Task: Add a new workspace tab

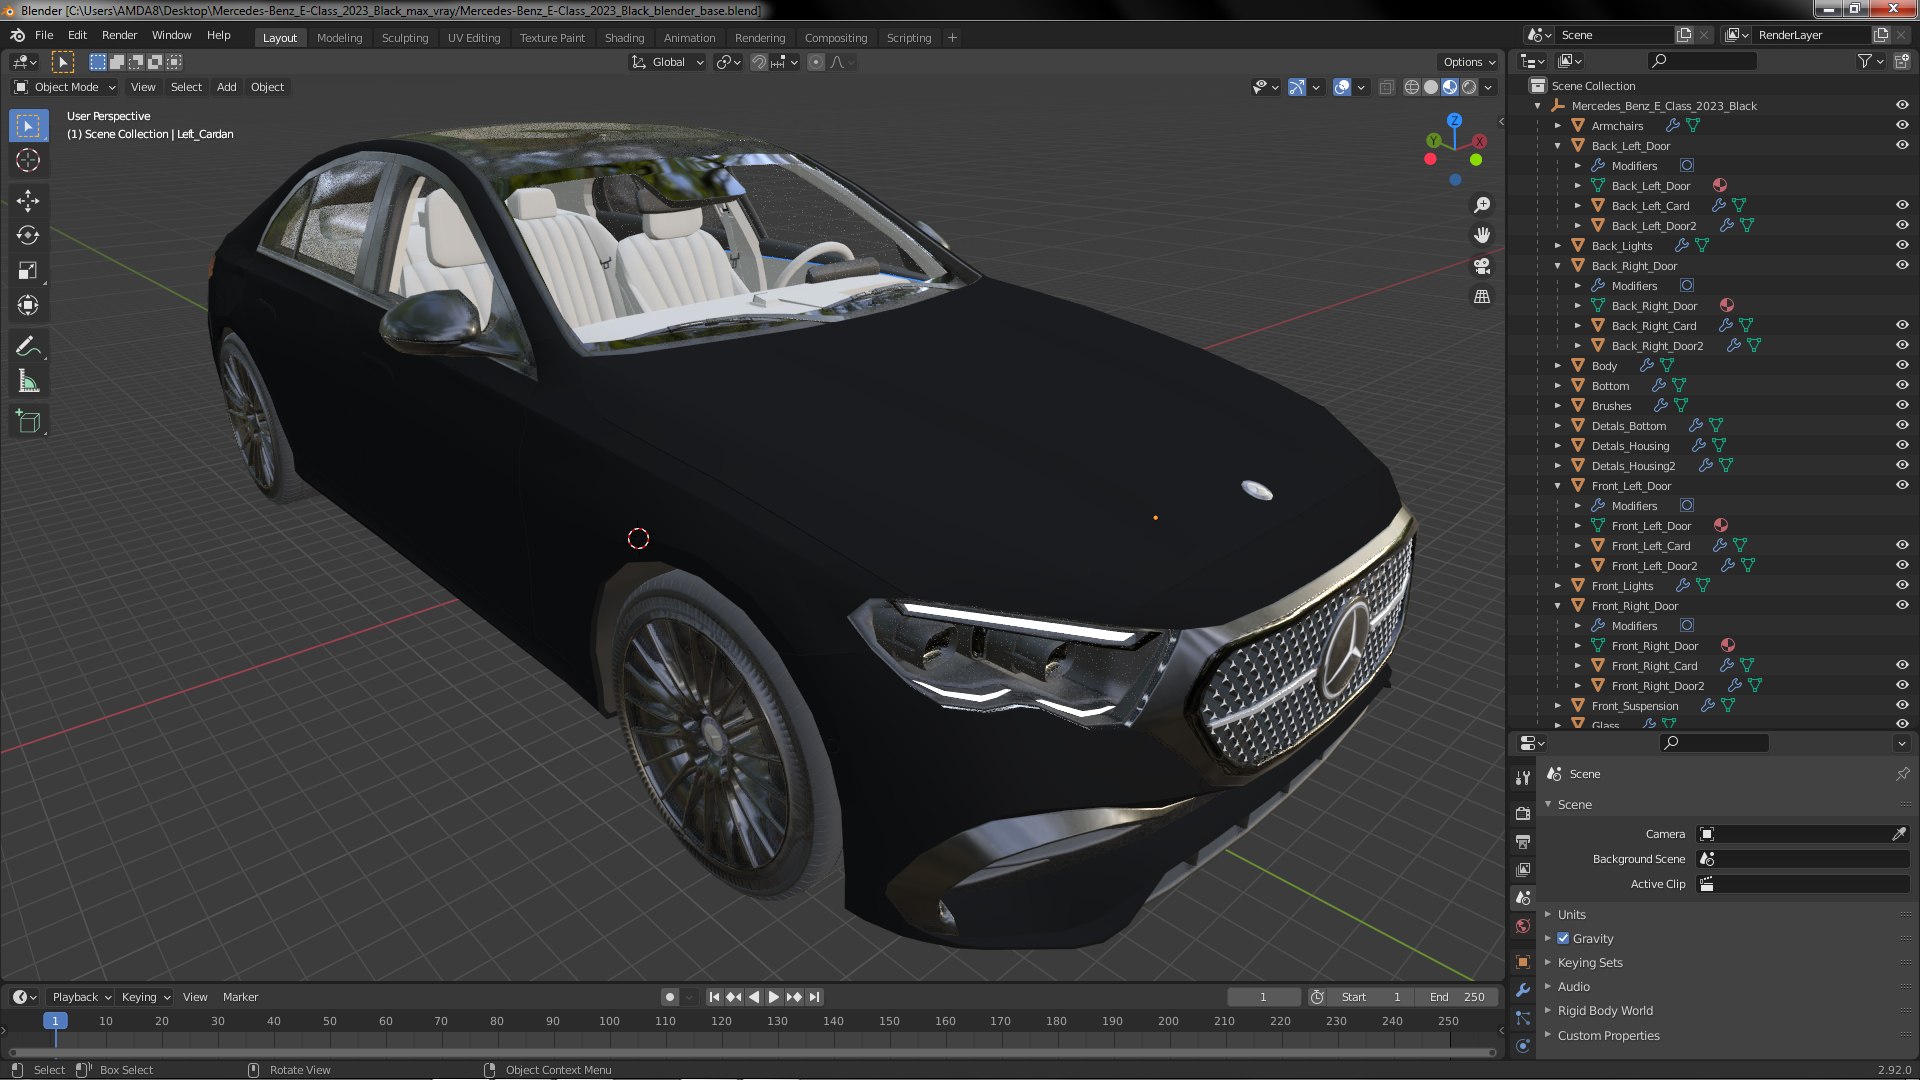Action: coord(952,38)
